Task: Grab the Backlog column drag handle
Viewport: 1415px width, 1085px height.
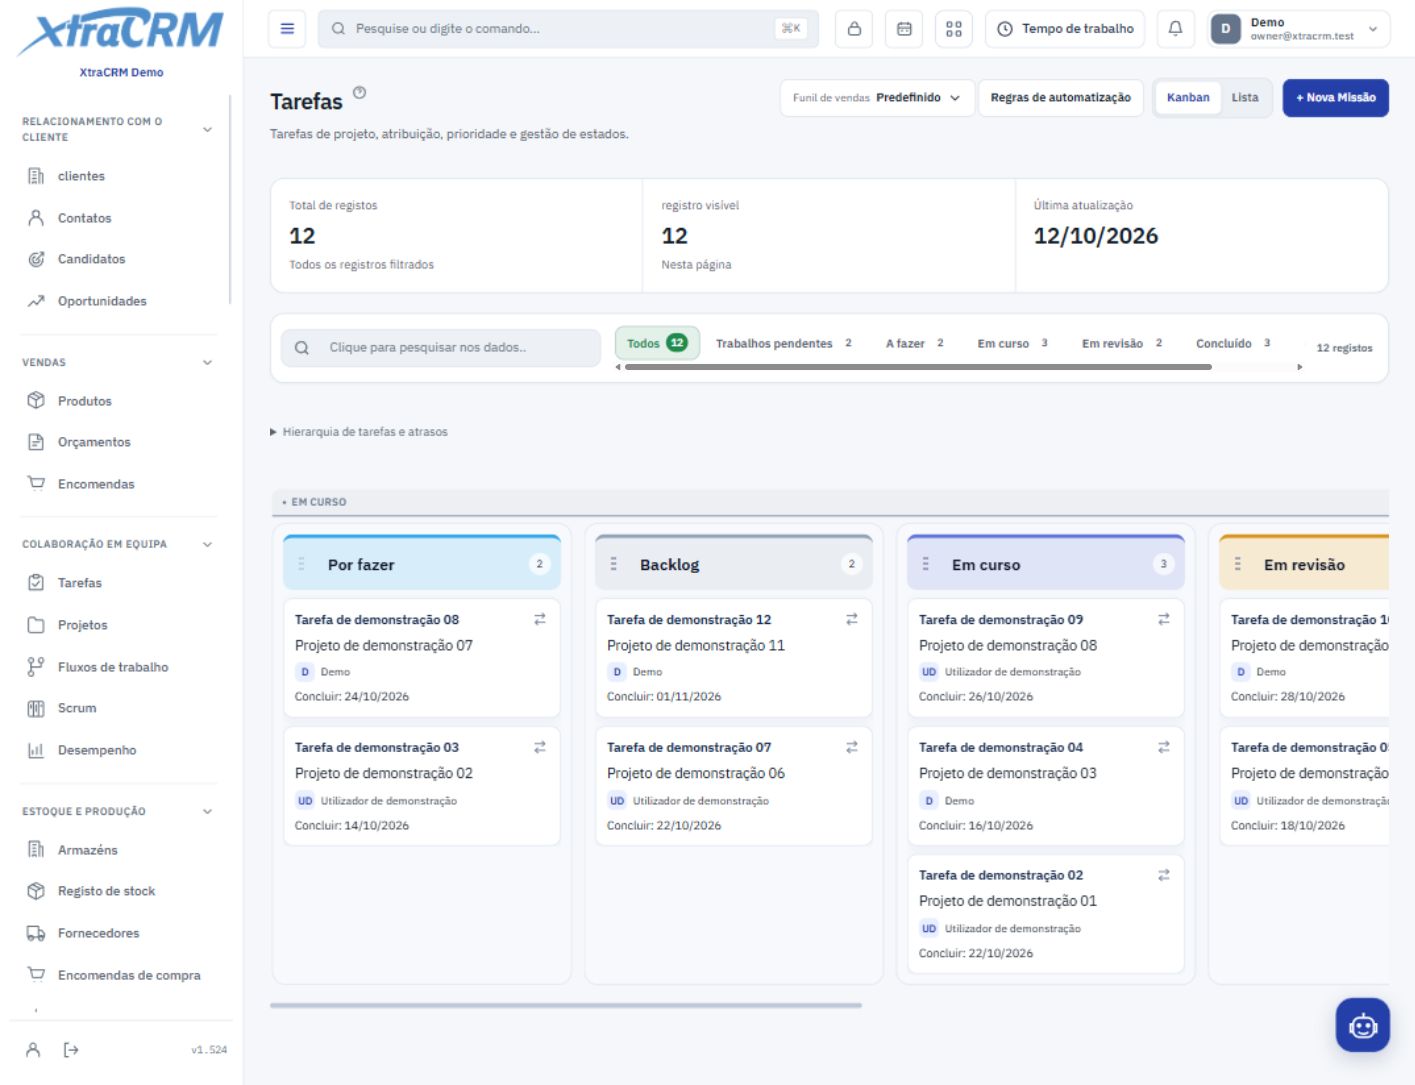Action: [614, 564]
